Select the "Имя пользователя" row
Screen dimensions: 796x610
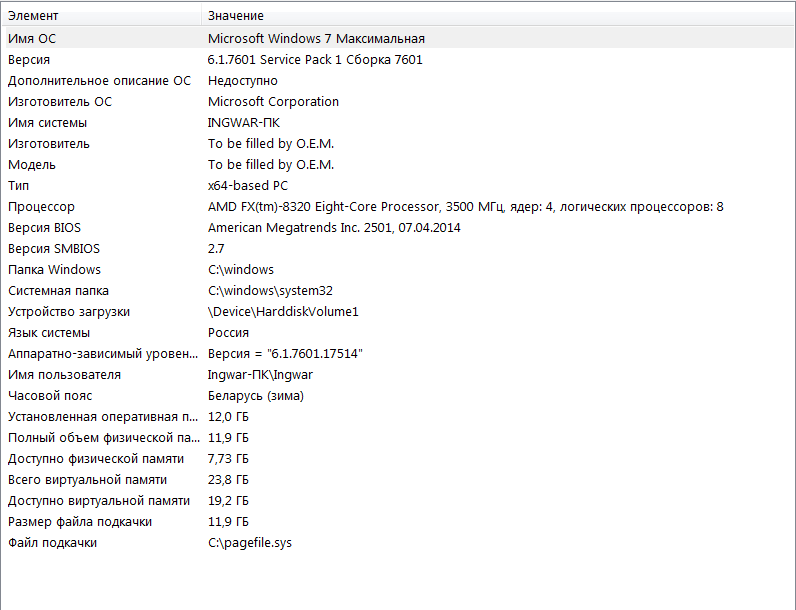pyautogui.click(x=64, y=374)
